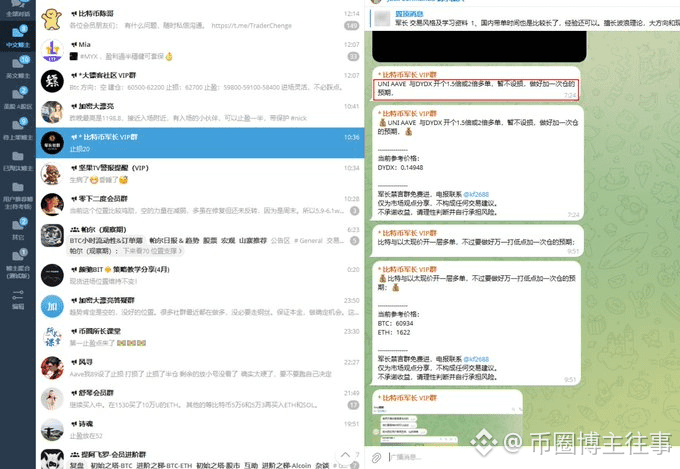Screen dimensions: 680x469
Task: Open the Mia channel chat
Action: [x=200, y=50]
